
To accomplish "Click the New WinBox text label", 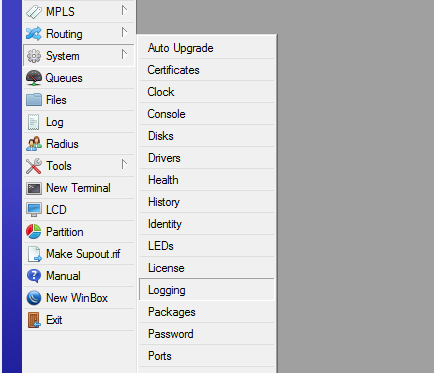I will tap(77, 298).
